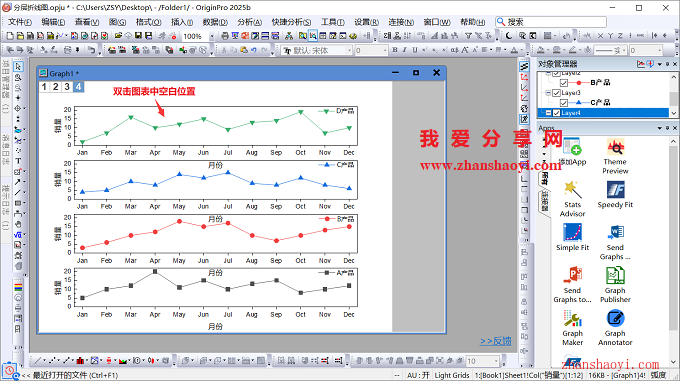Launch the Speedy Fit app
The width and height of the screenshot is (680, 381).
(615, 195)
